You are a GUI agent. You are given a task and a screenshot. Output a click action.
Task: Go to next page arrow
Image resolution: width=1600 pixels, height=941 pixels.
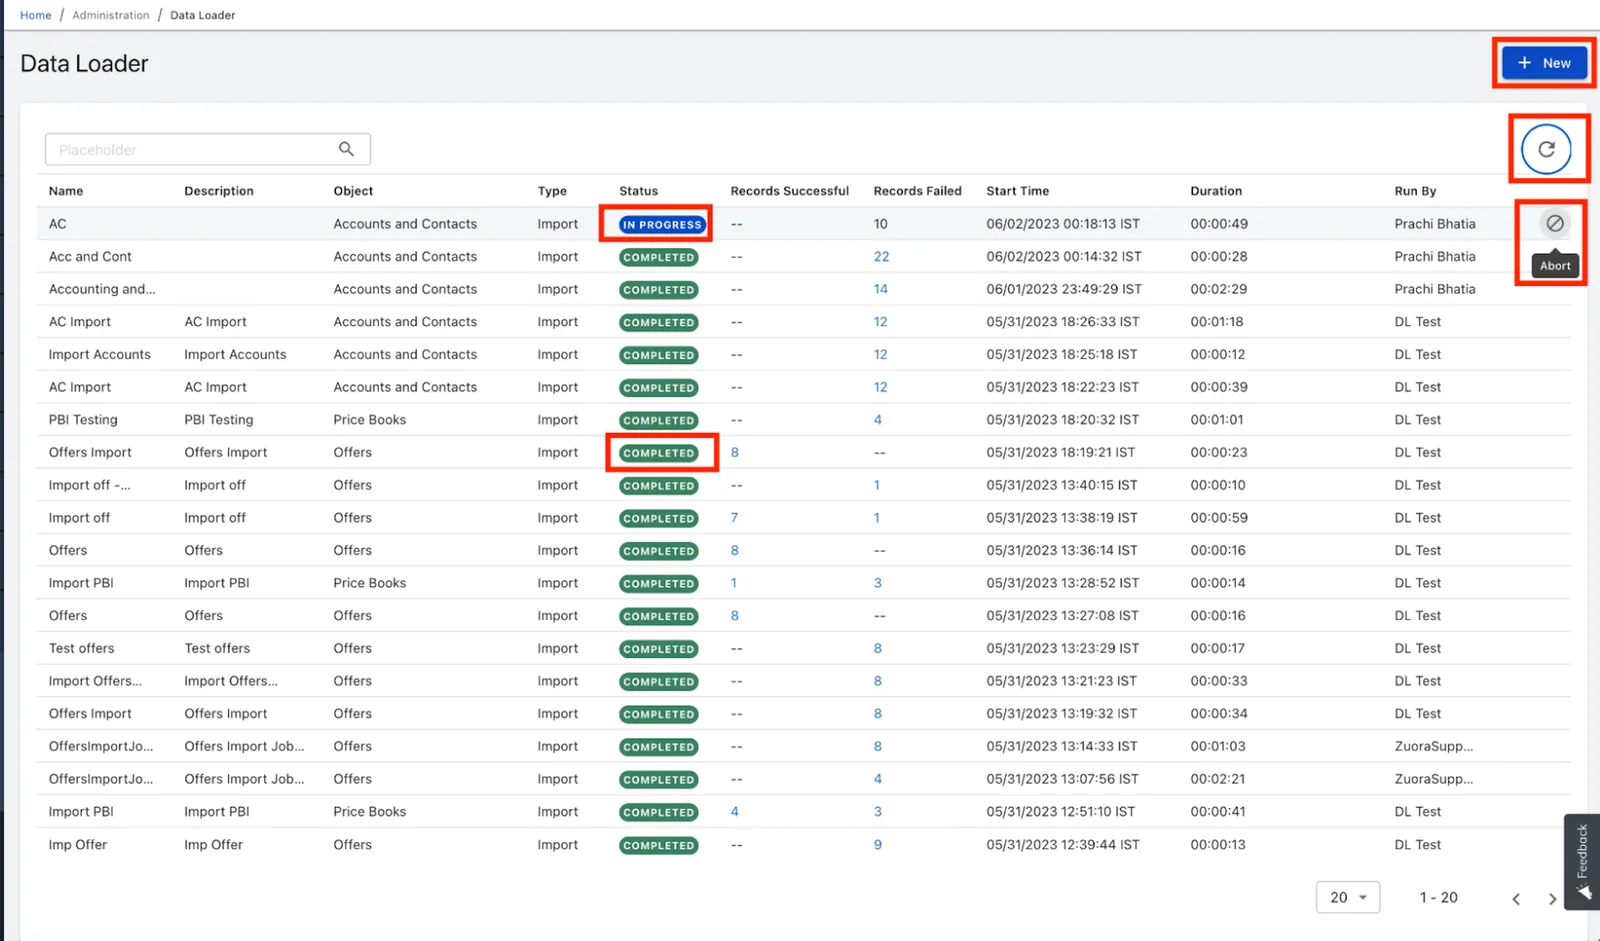point(1552,898)
